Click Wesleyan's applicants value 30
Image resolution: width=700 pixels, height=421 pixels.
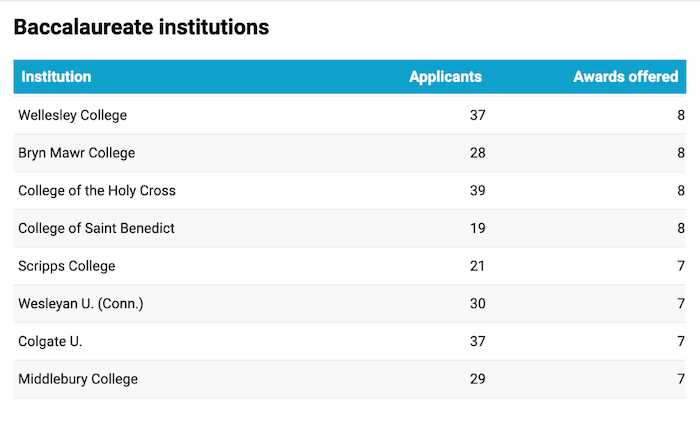click(477, 303)
